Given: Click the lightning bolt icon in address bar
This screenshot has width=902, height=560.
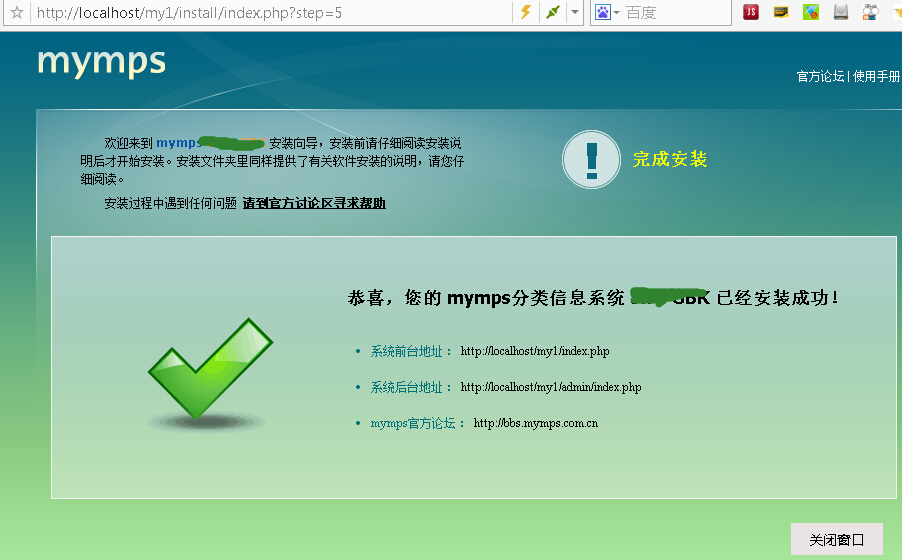Looking at the screenshot, I should [x=525, y=13].
